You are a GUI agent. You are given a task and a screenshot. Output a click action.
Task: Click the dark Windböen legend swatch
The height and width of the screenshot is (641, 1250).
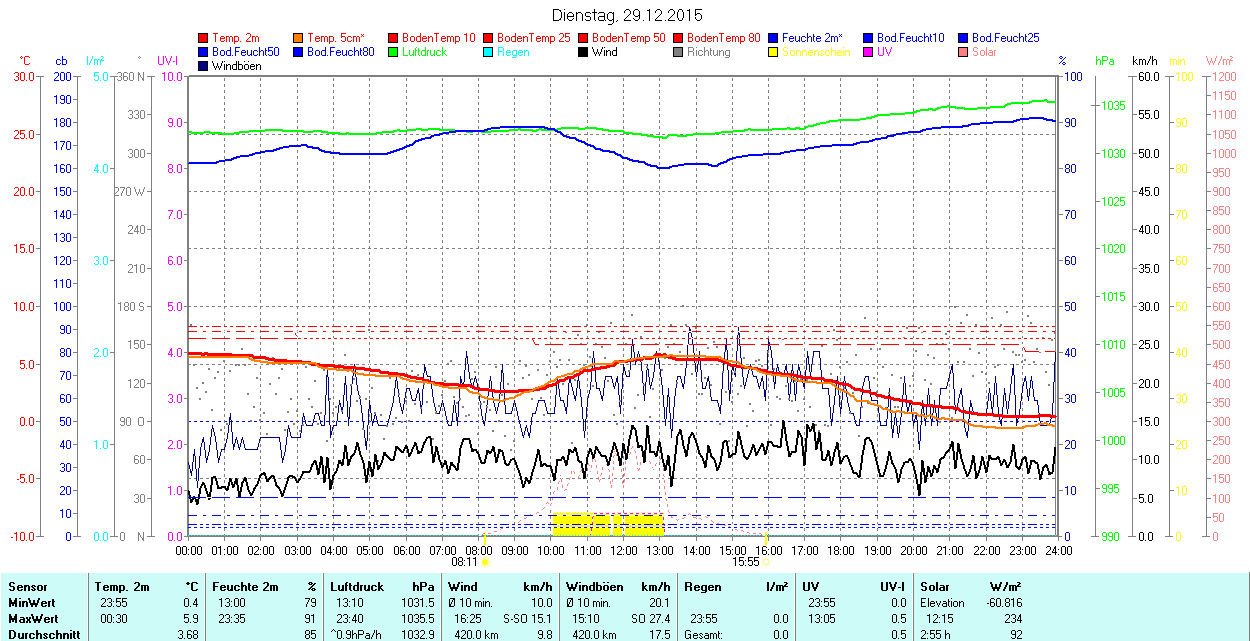(x=204, y=66)
